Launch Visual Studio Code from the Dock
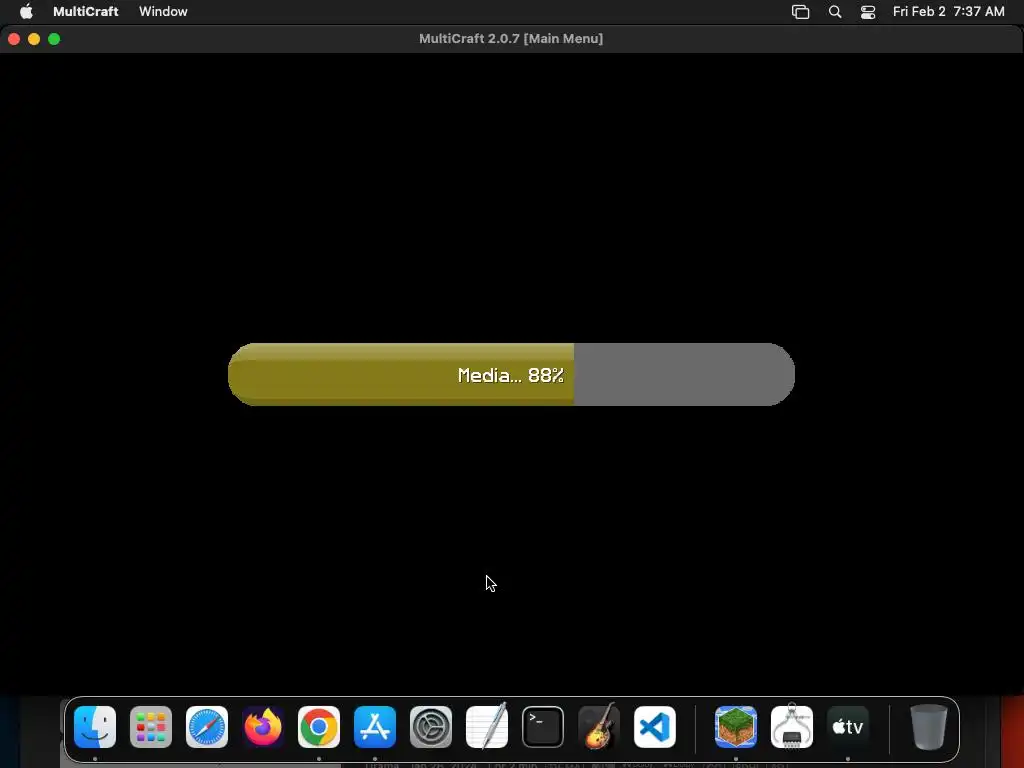The image size is (1024, 768). pyautogui.click(x=655, y=727)
